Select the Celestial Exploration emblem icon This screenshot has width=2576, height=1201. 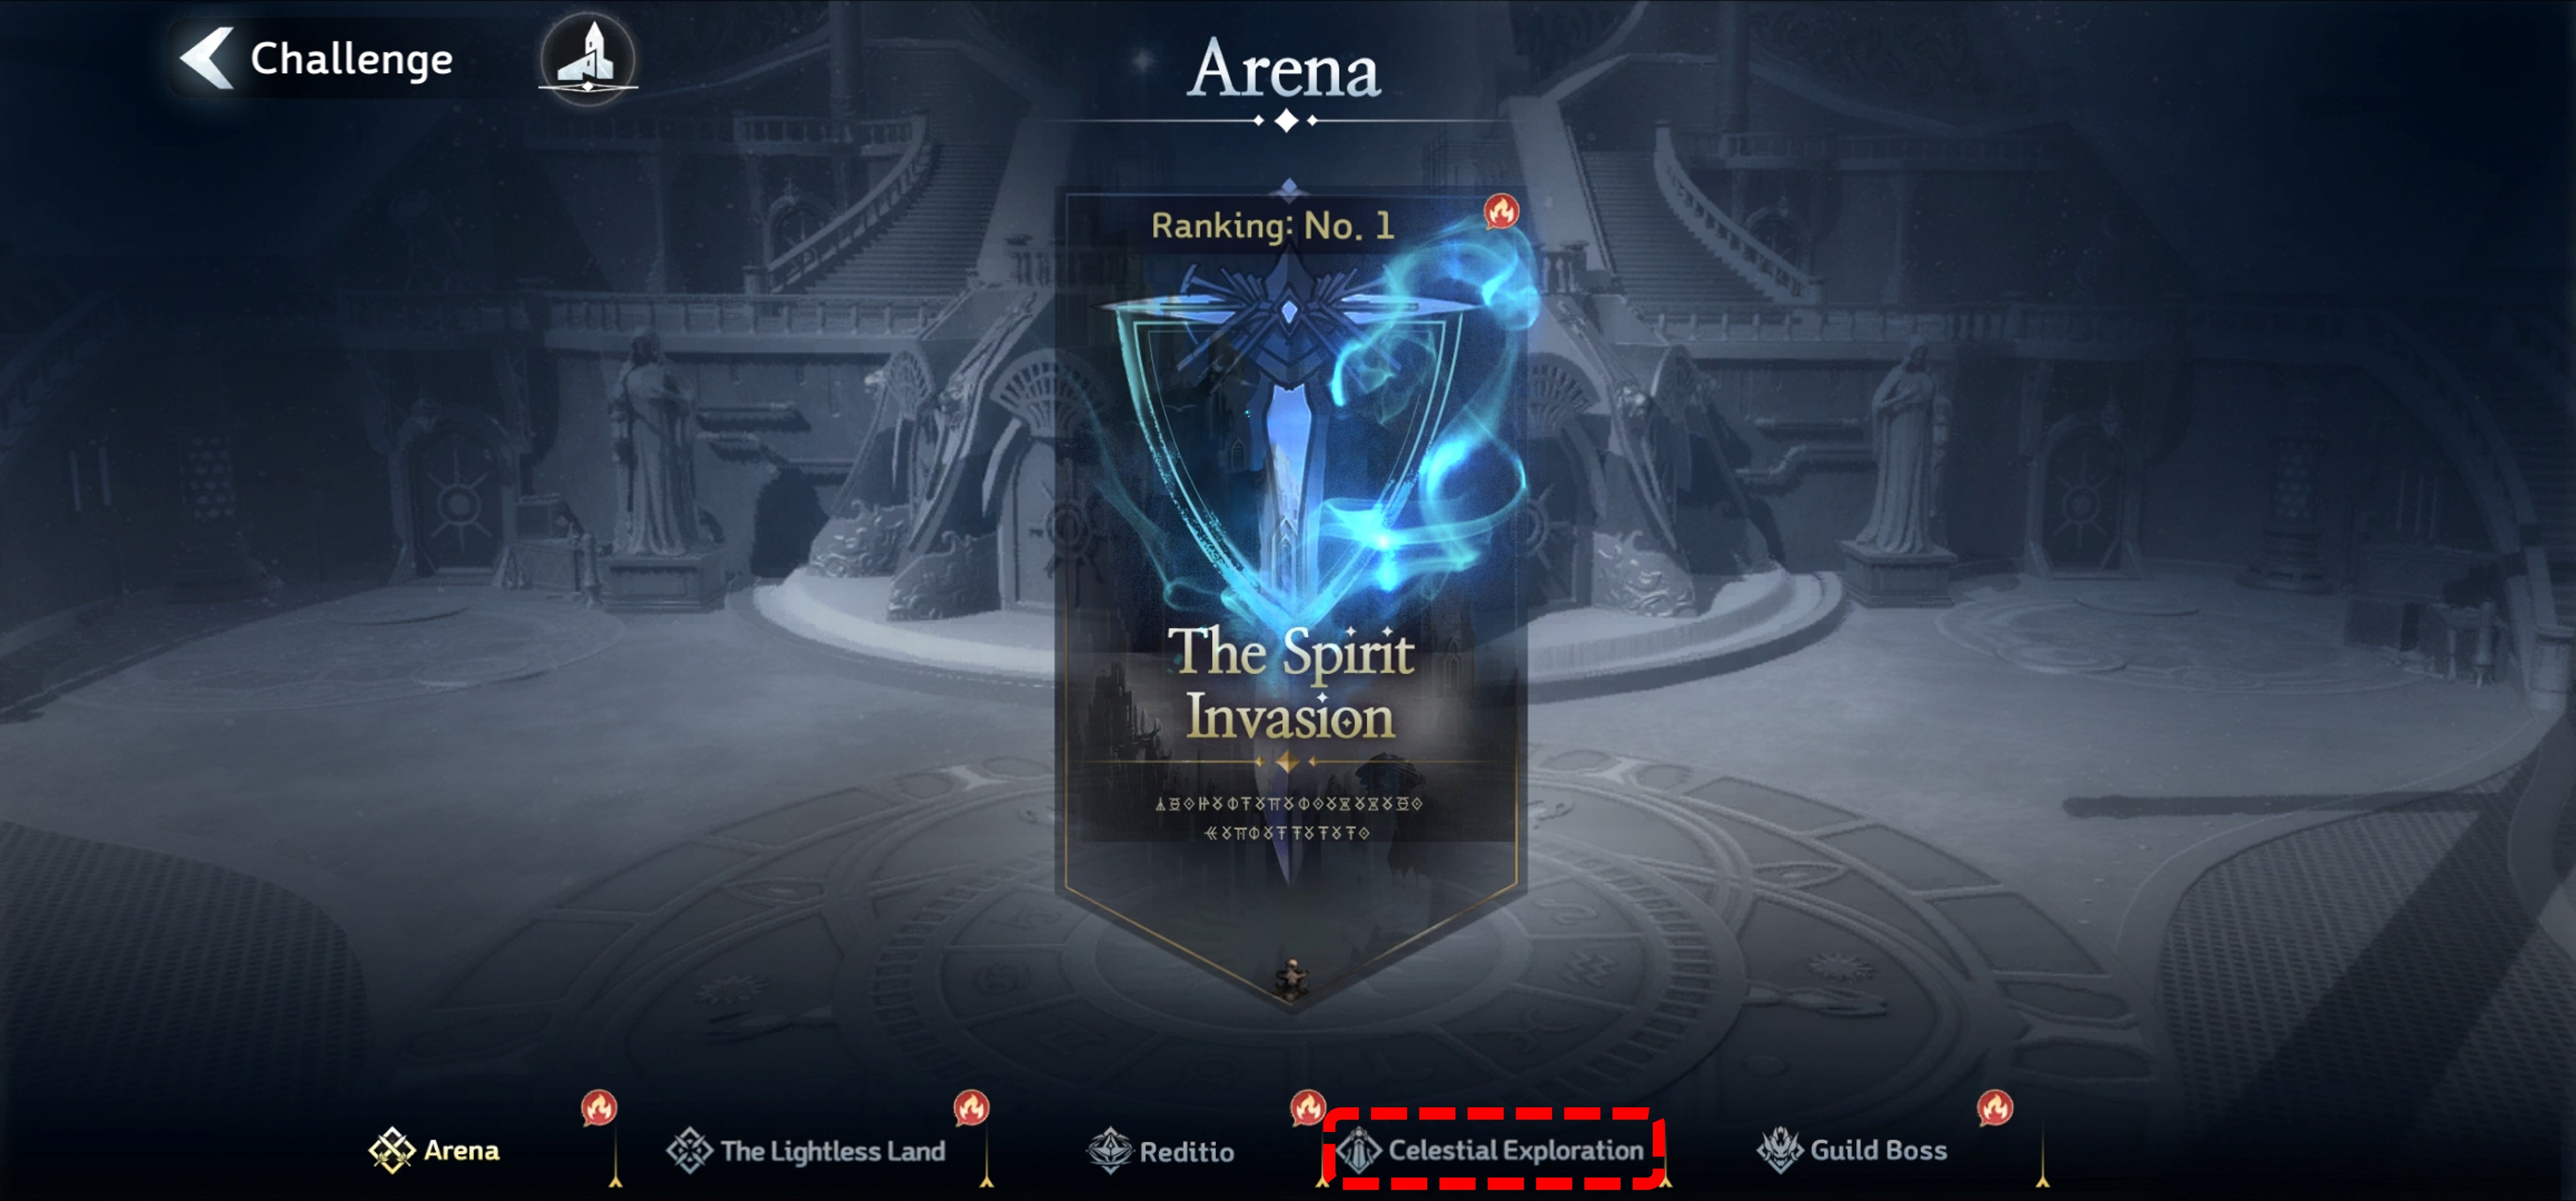tap(1360, 1151)
